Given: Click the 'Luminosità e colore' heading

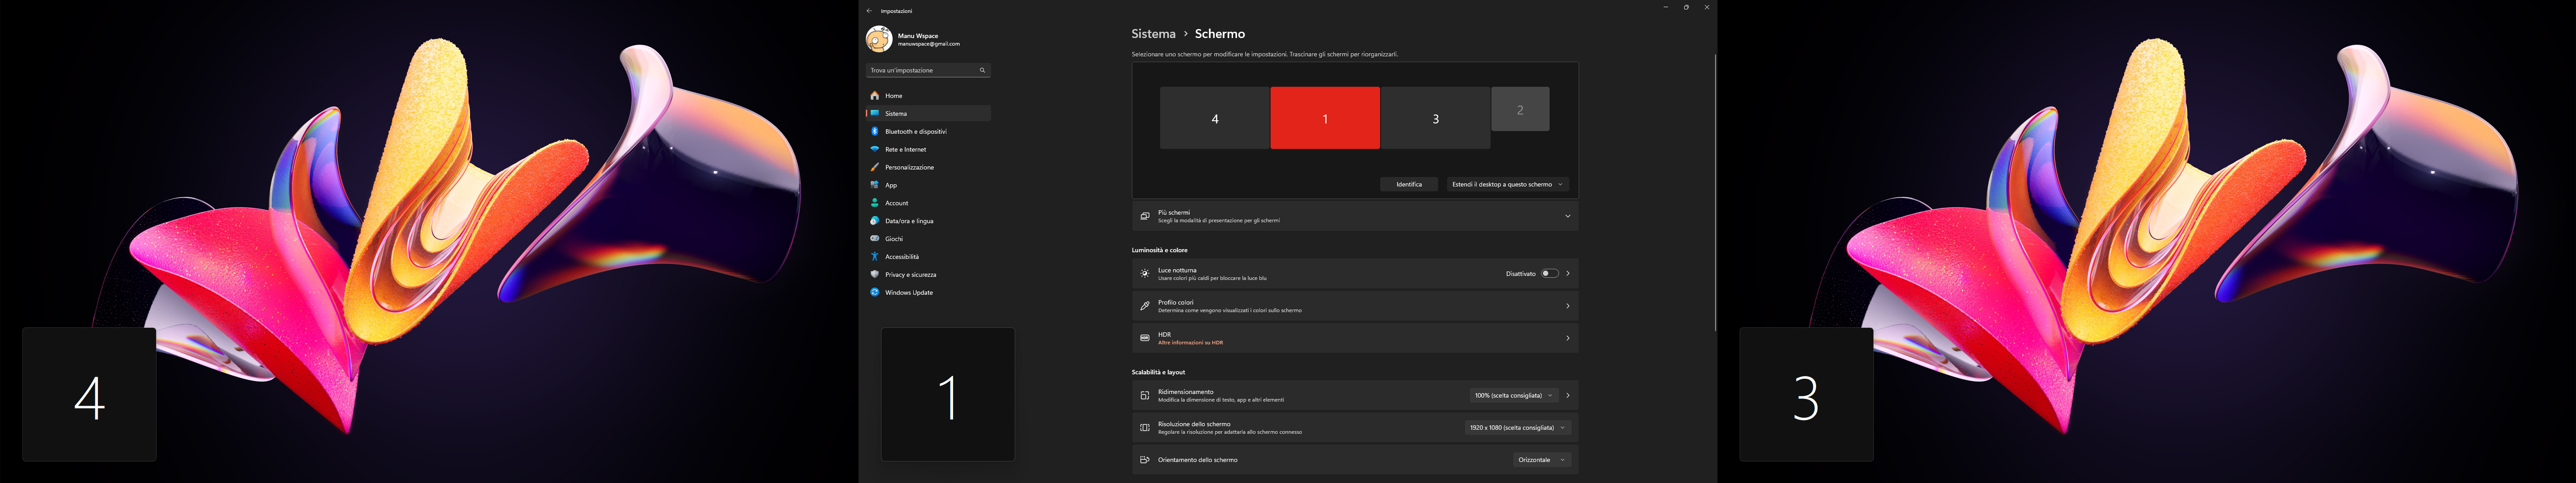Looking at the screenshot, I should click(1160, 250).
